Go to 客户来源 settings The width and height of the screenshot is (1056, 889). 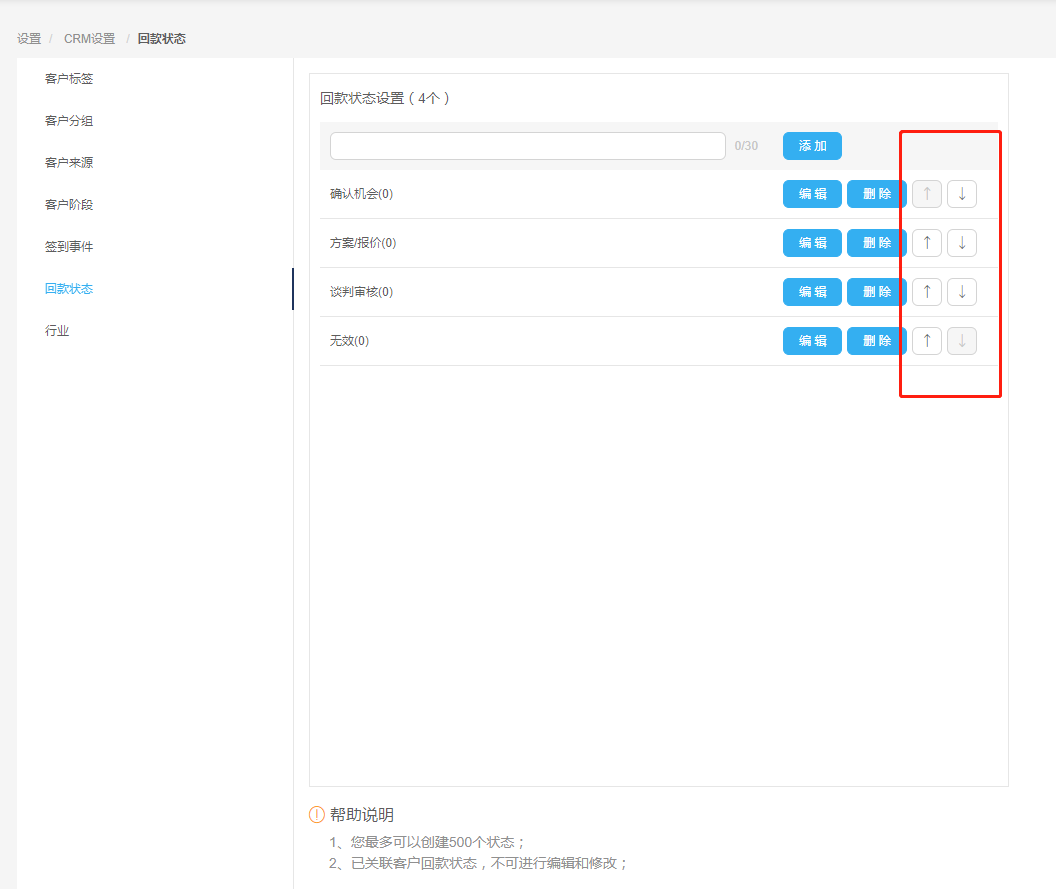click(69, 163)
